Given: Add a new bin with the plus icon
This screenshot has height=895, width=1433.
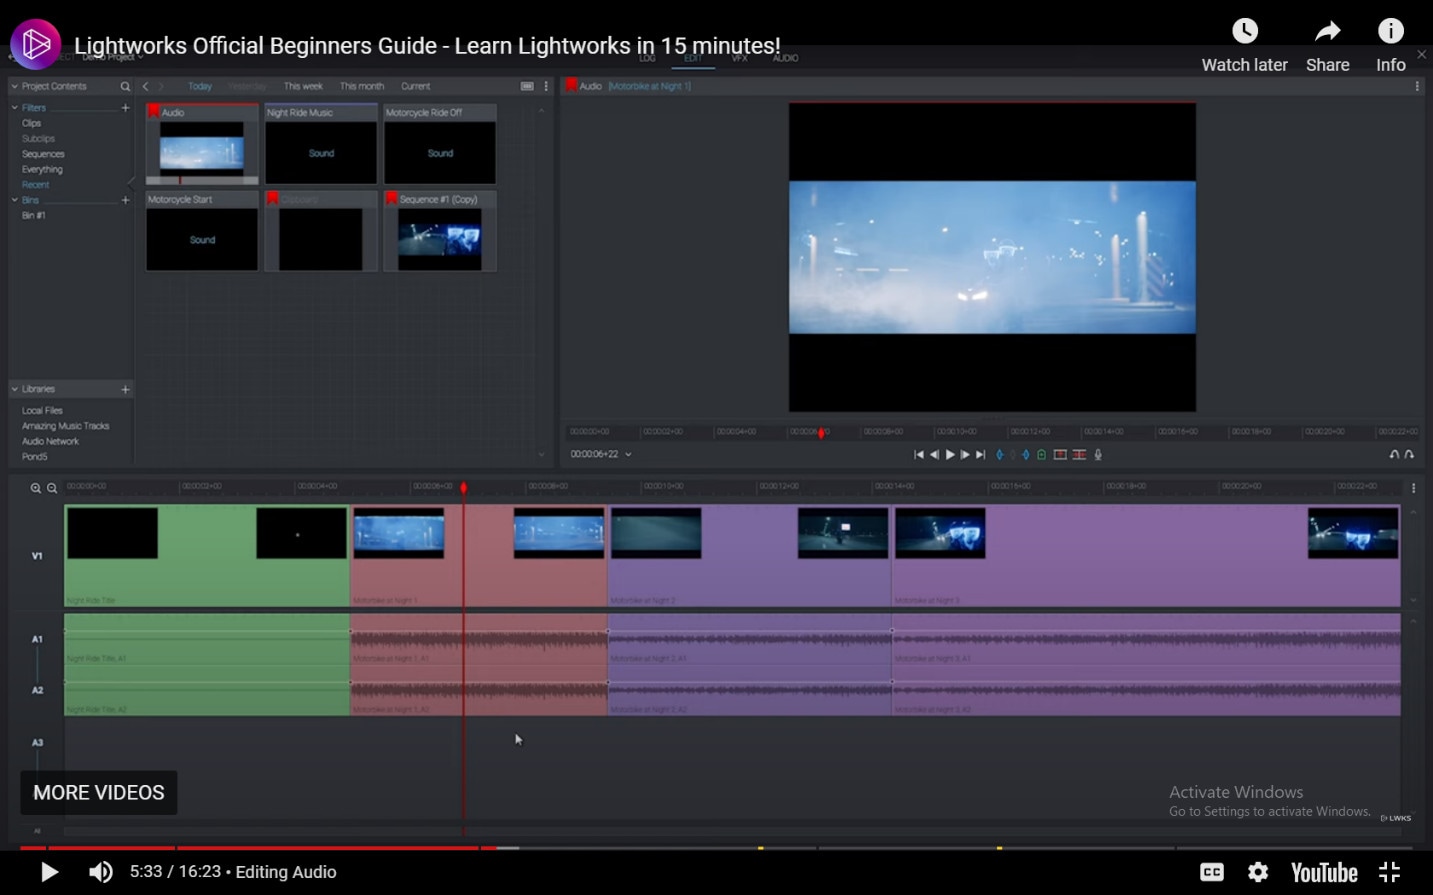Looking at the screenshot, I should 125,200.
